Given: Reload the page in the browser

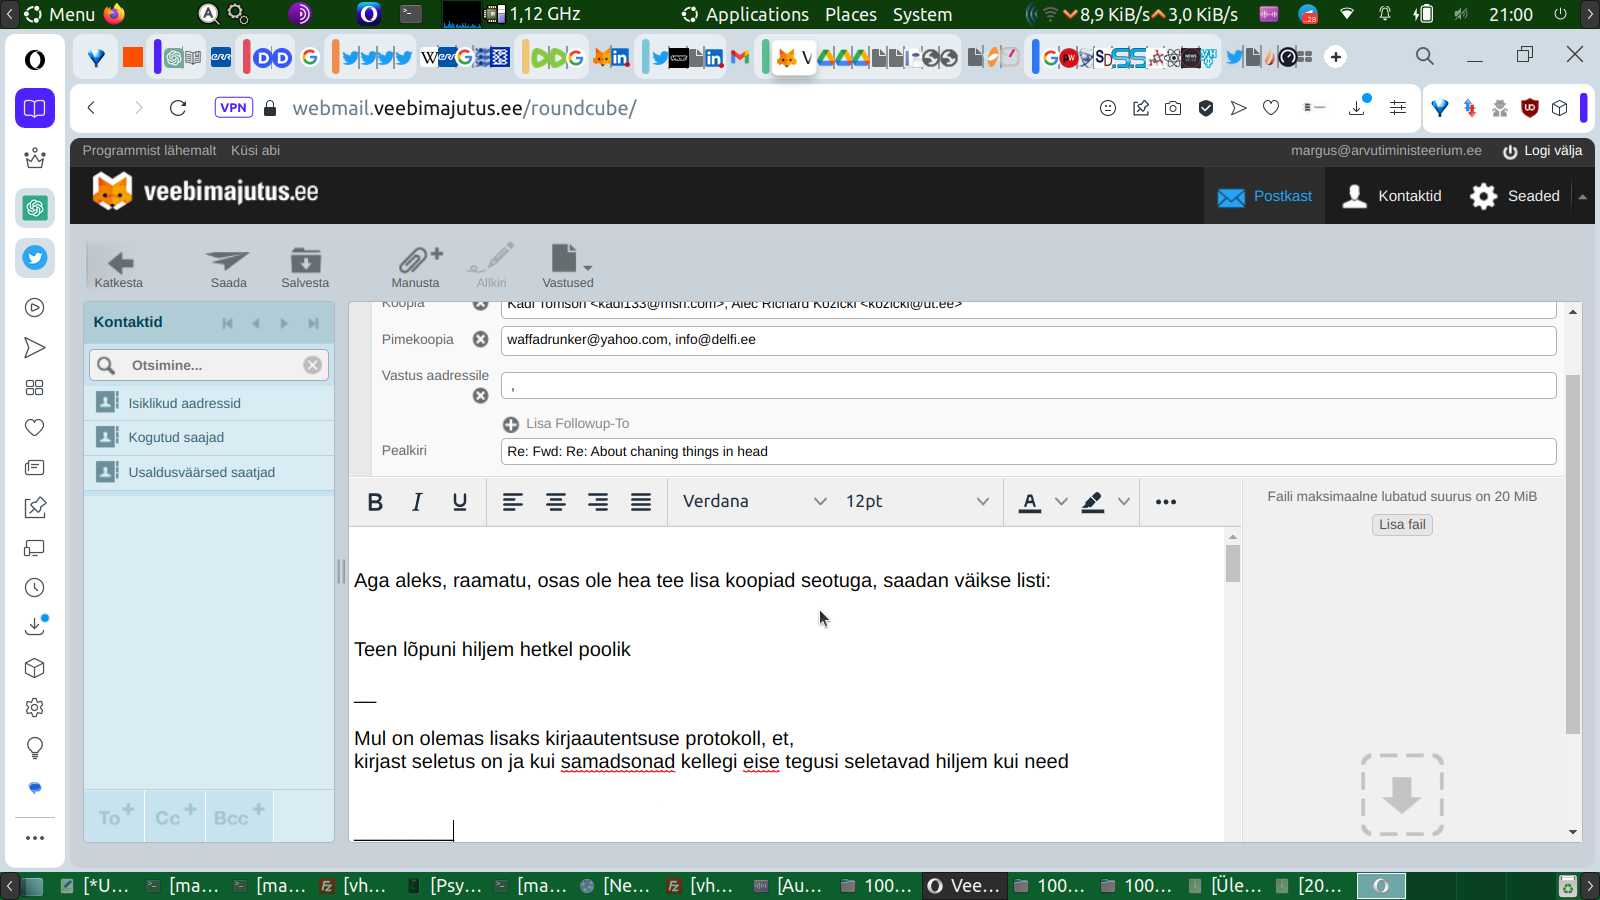Looking at the screenshot, I should [178, 108].
